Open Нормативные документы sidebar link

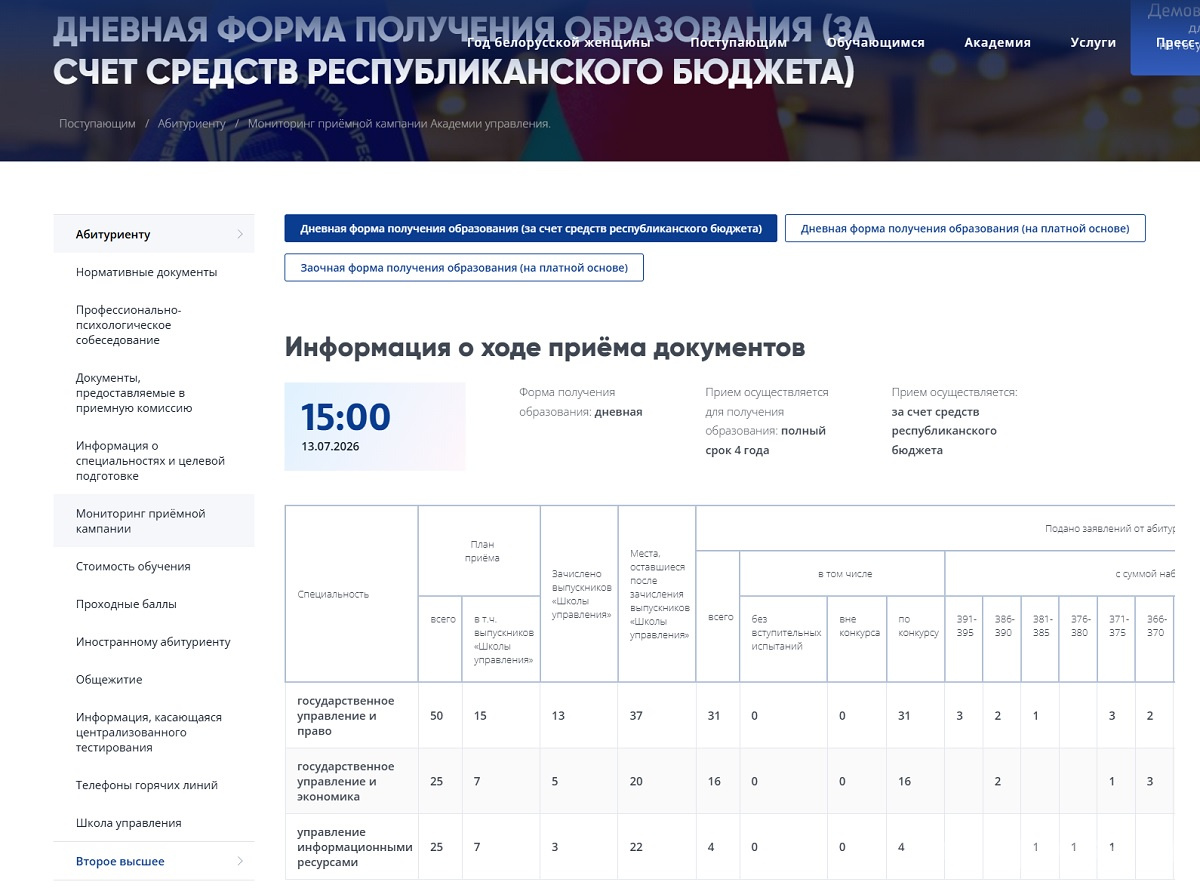coord(146,272)
